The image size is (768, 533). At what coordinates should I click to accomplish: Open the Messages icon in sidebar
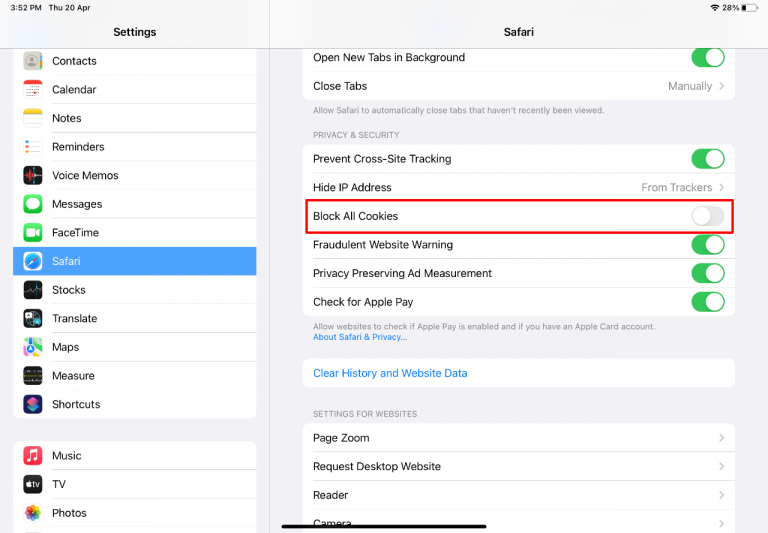(33, 204)
